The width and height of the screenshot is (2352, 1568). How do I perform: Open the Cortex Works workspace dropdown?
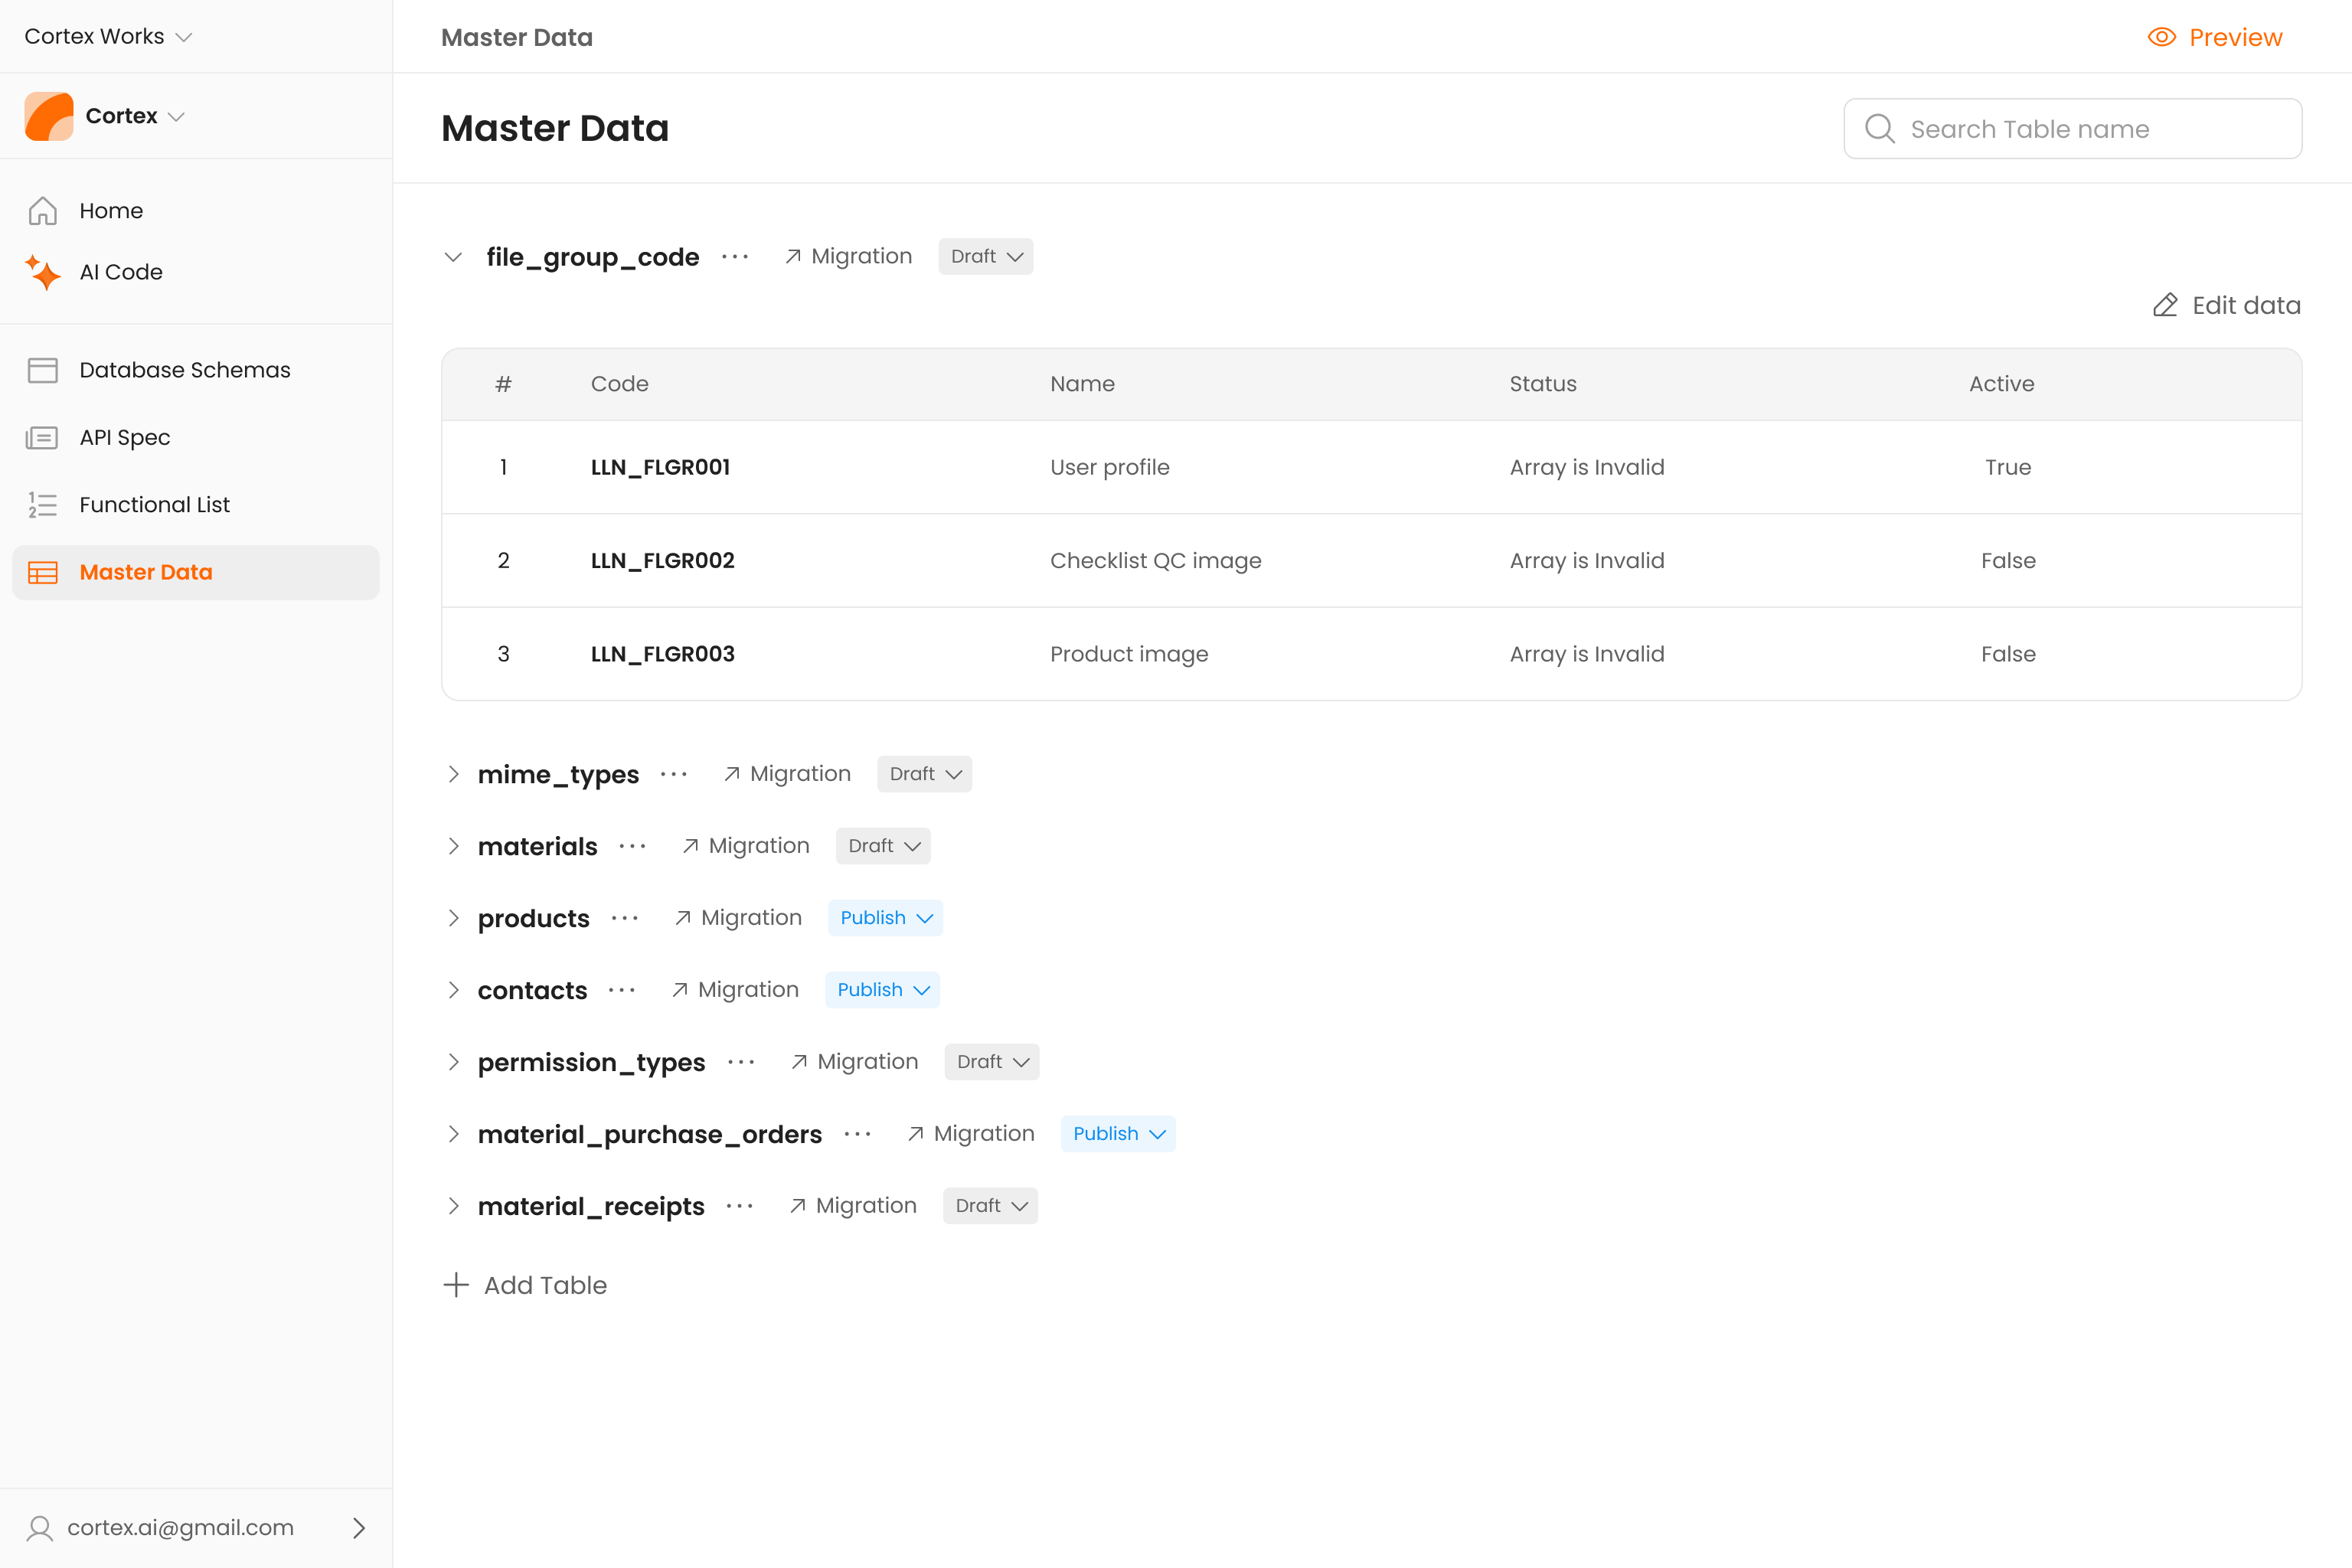108,36
